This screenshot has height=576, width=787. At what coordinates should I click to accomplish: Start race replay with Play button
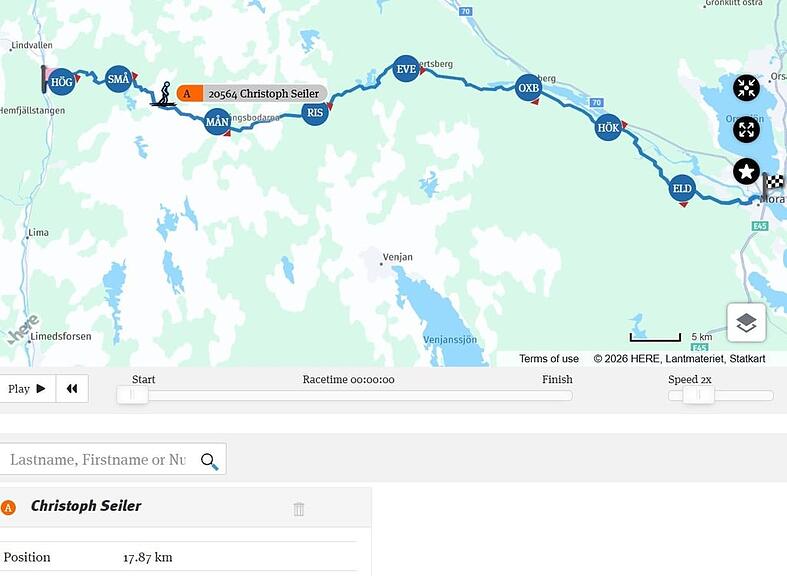28,388
